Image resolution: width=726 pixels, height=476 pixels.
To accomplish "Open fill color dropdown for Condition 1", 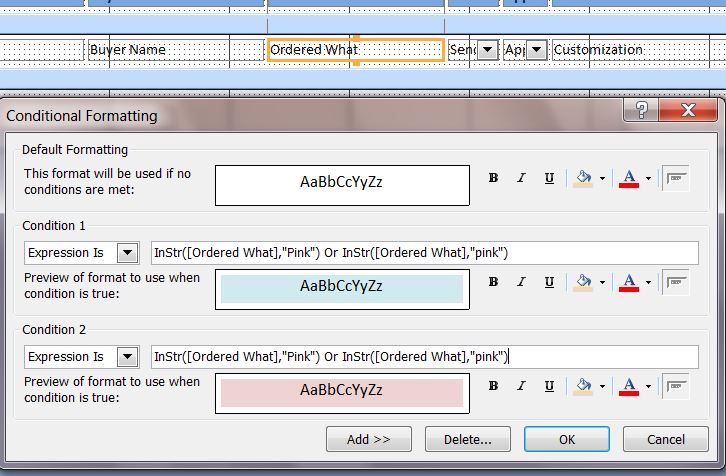I will [x=602, y=282].
